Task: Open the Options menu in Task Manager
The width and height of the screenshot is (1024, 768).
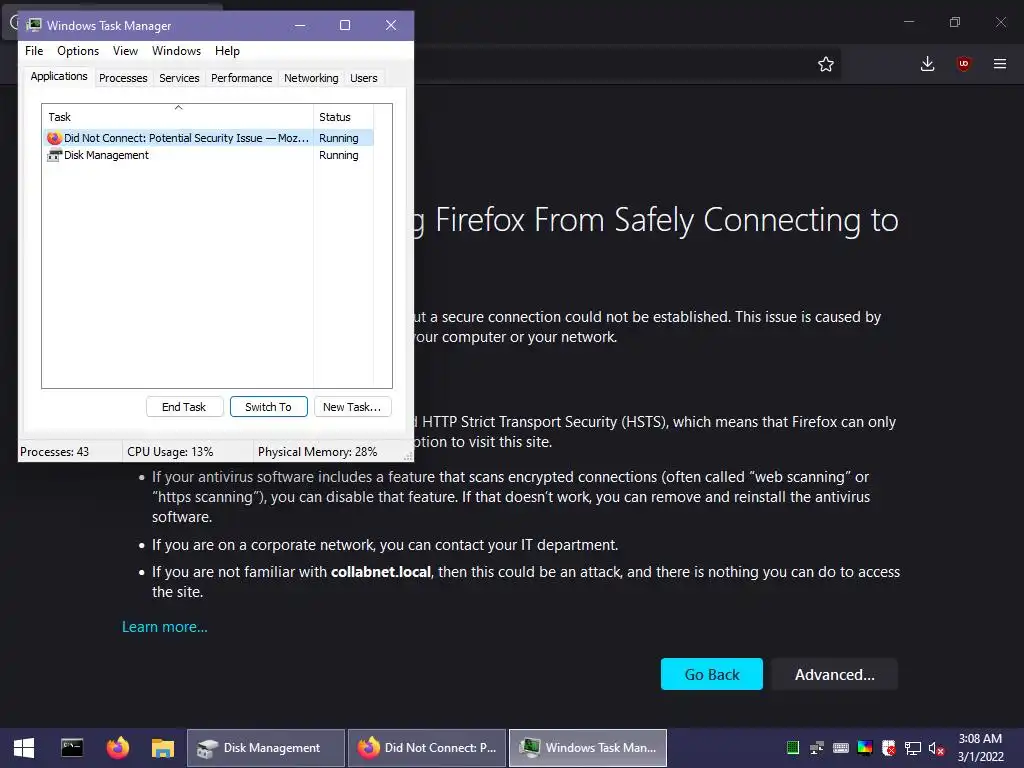Action: coord(78,51)
